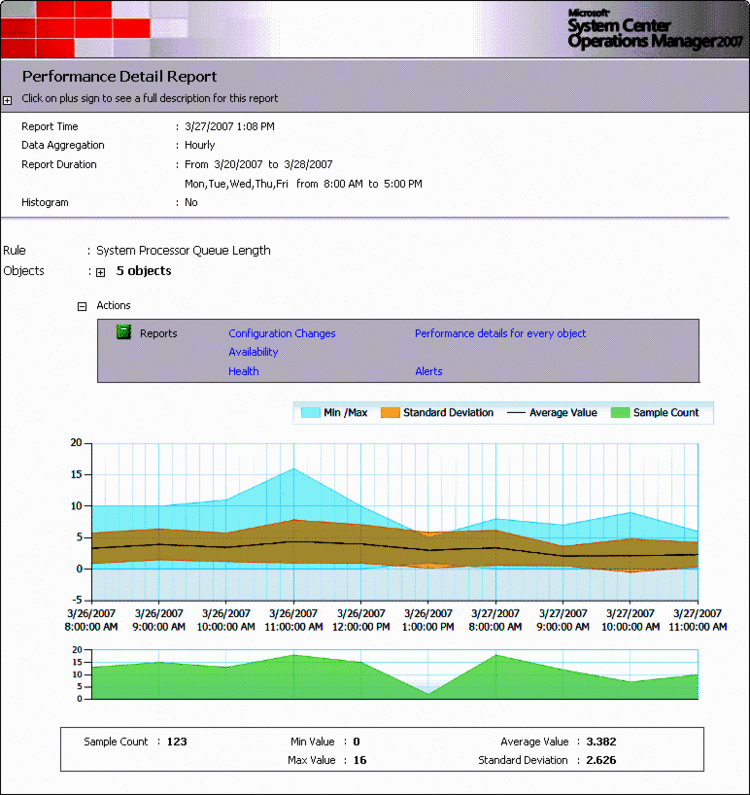Image resolution: width=750 pixels, height=795 pixels.
Task: Click the Average Value legend line
Action: click(516, 413)
